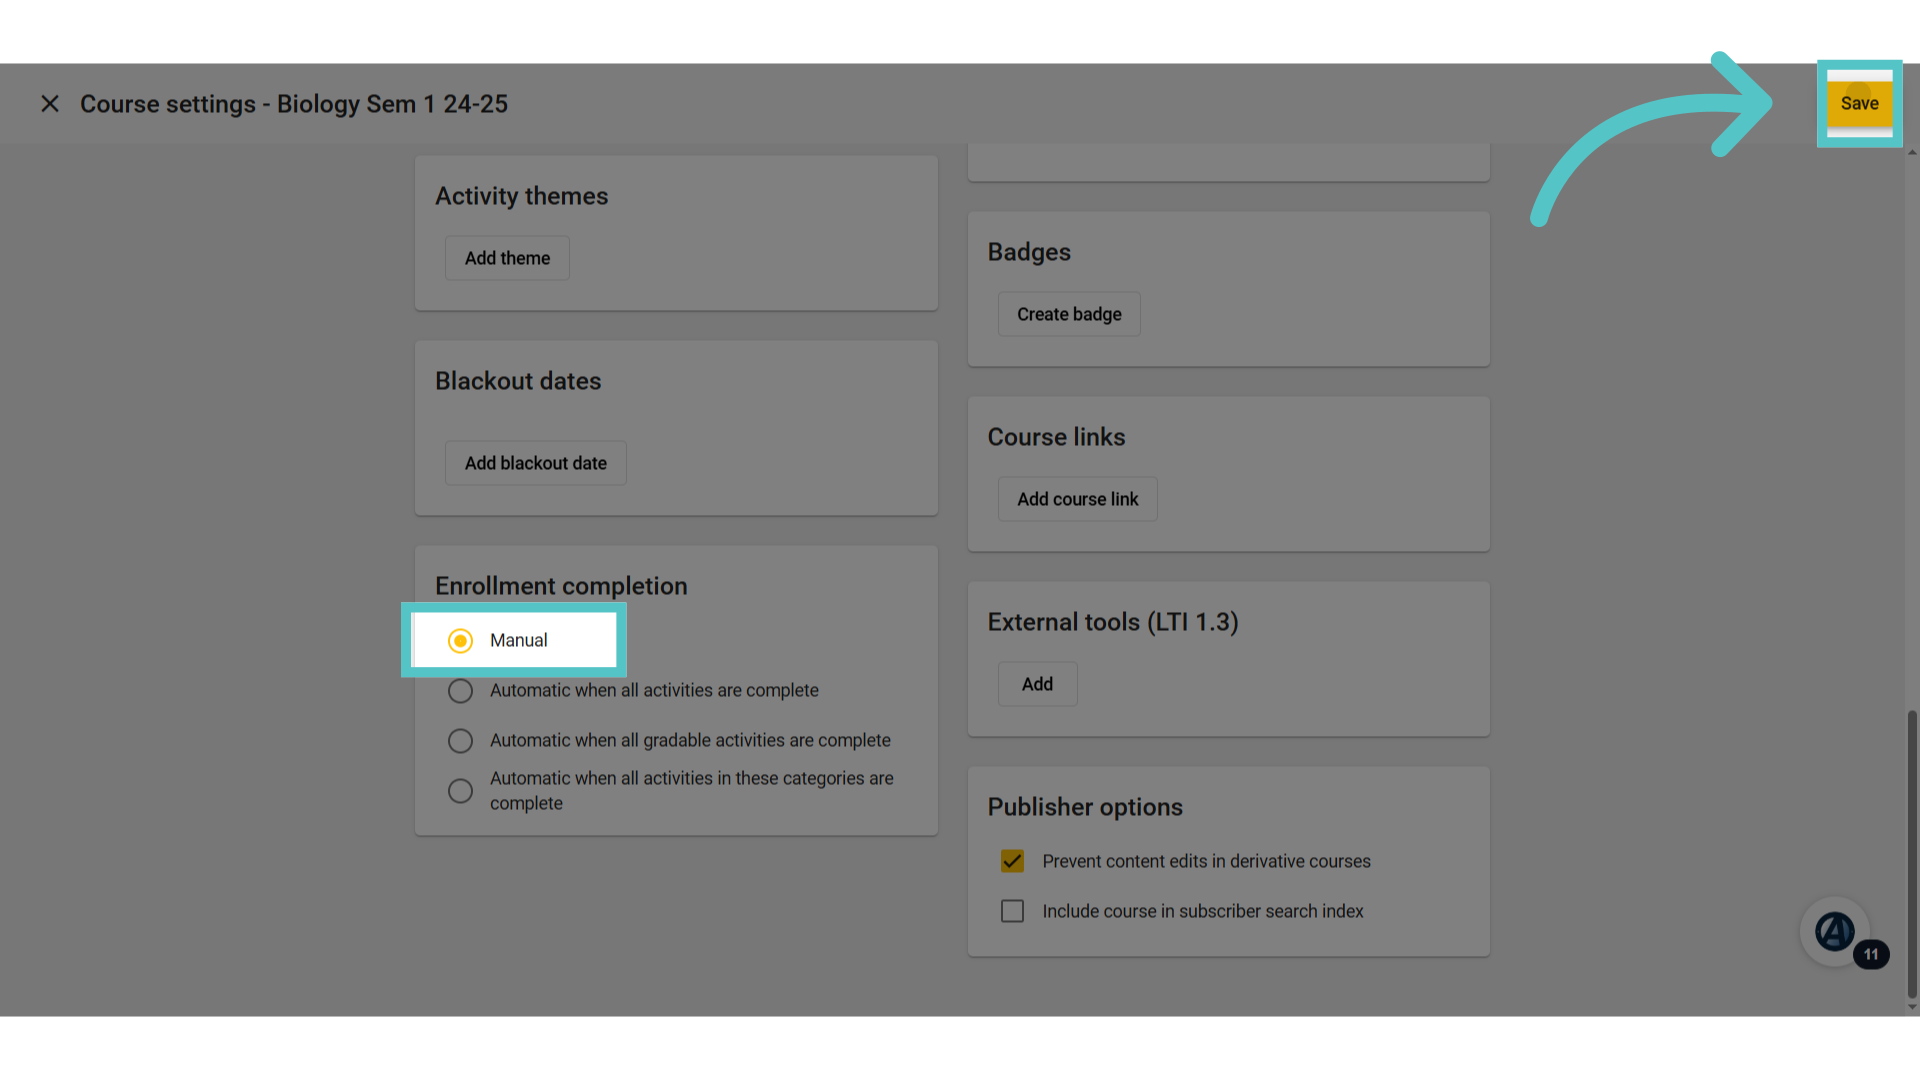Select Automatic when activities in these categories complete
The width and height of the screenshot is (1920, 1080).
click(460, 791)
